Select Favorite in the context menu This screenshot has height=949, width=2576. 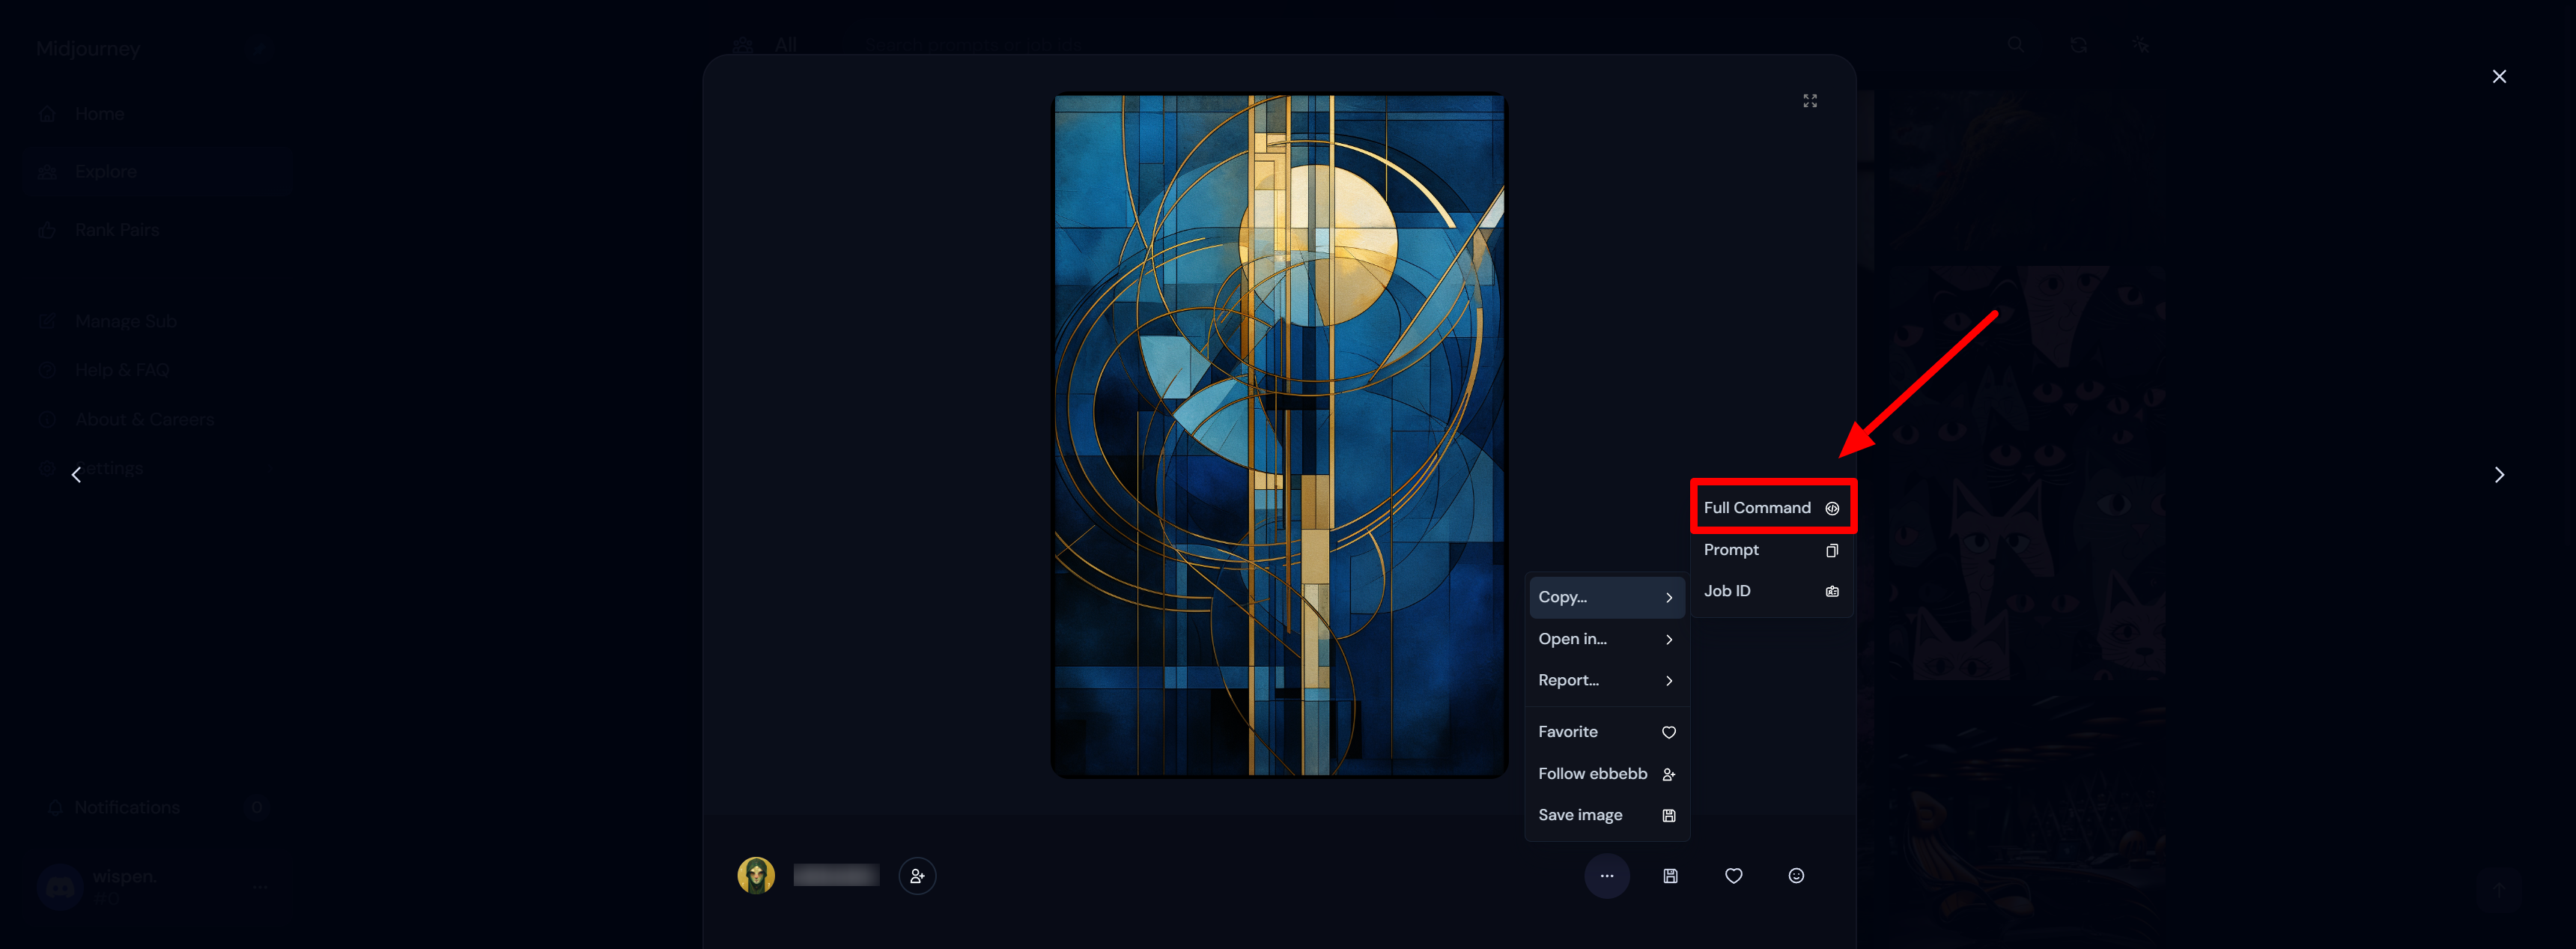[x=1606, y=732]
